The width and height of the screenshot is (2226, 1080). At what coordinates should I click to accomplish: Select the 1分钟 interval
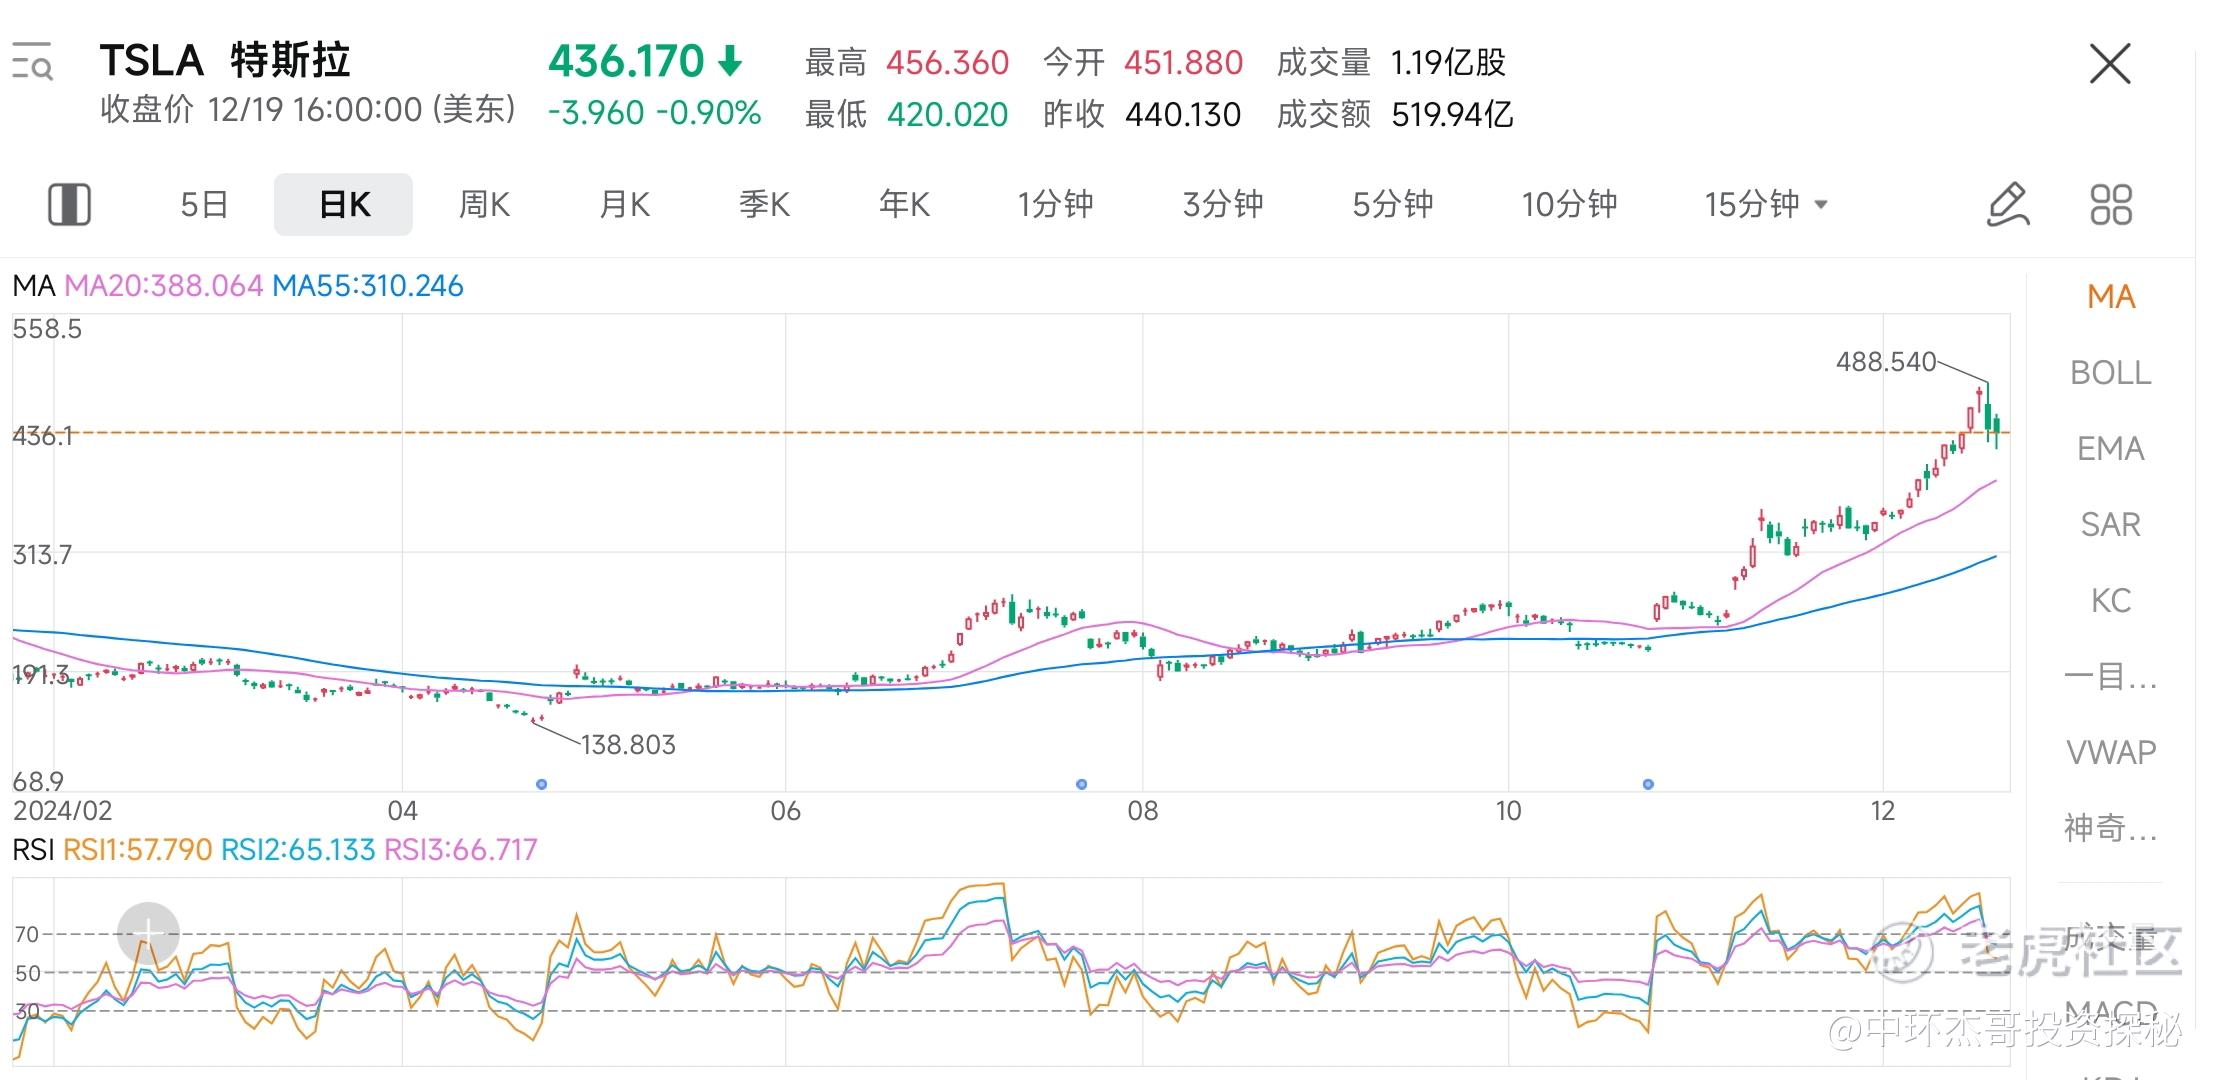pyautogui.click(x=1055, y=205)
